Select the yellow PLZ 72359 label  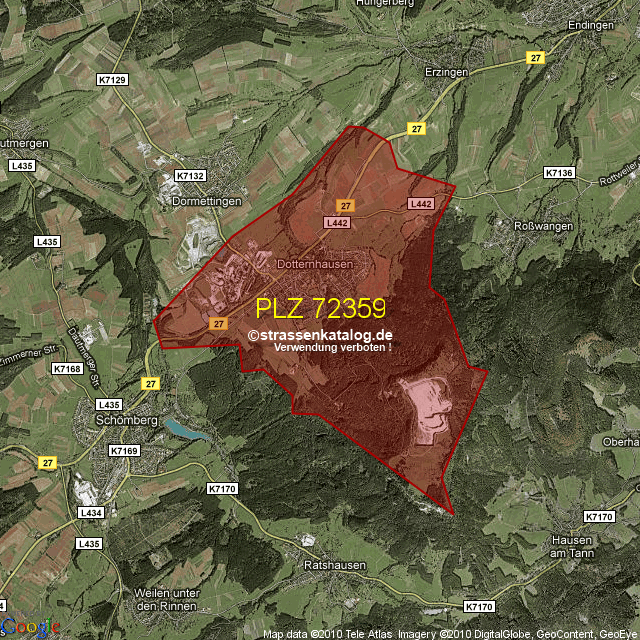[320, 307]
